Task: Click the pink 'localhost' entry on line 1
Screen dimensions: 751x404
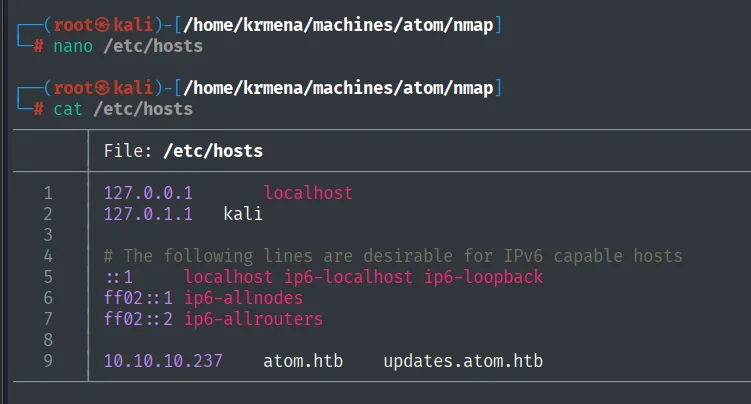Action: coord(308,193)
